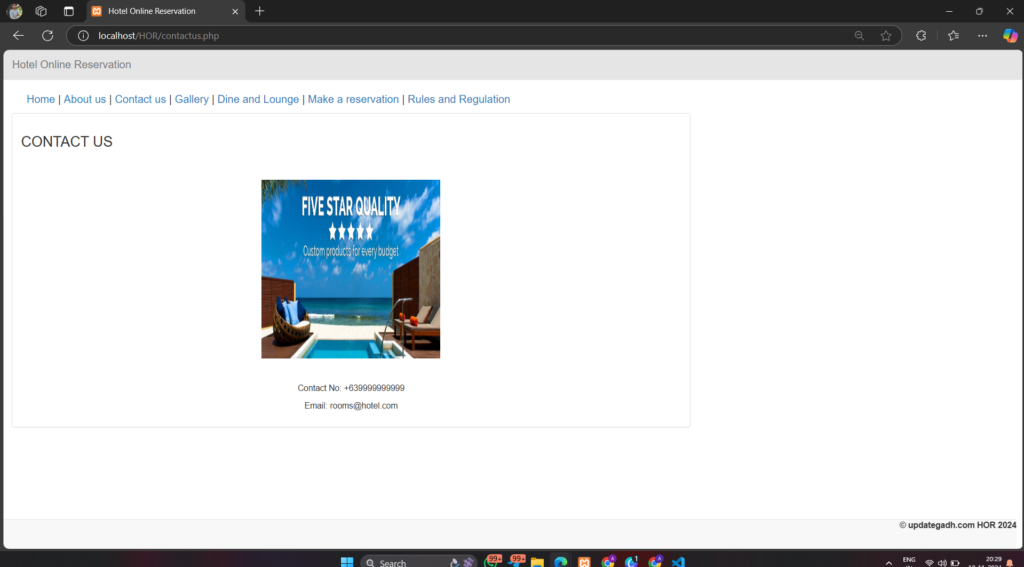Open WhatsApp from the taskbar
Viewport: 1024px width, 567px height.
coord(493,561)
